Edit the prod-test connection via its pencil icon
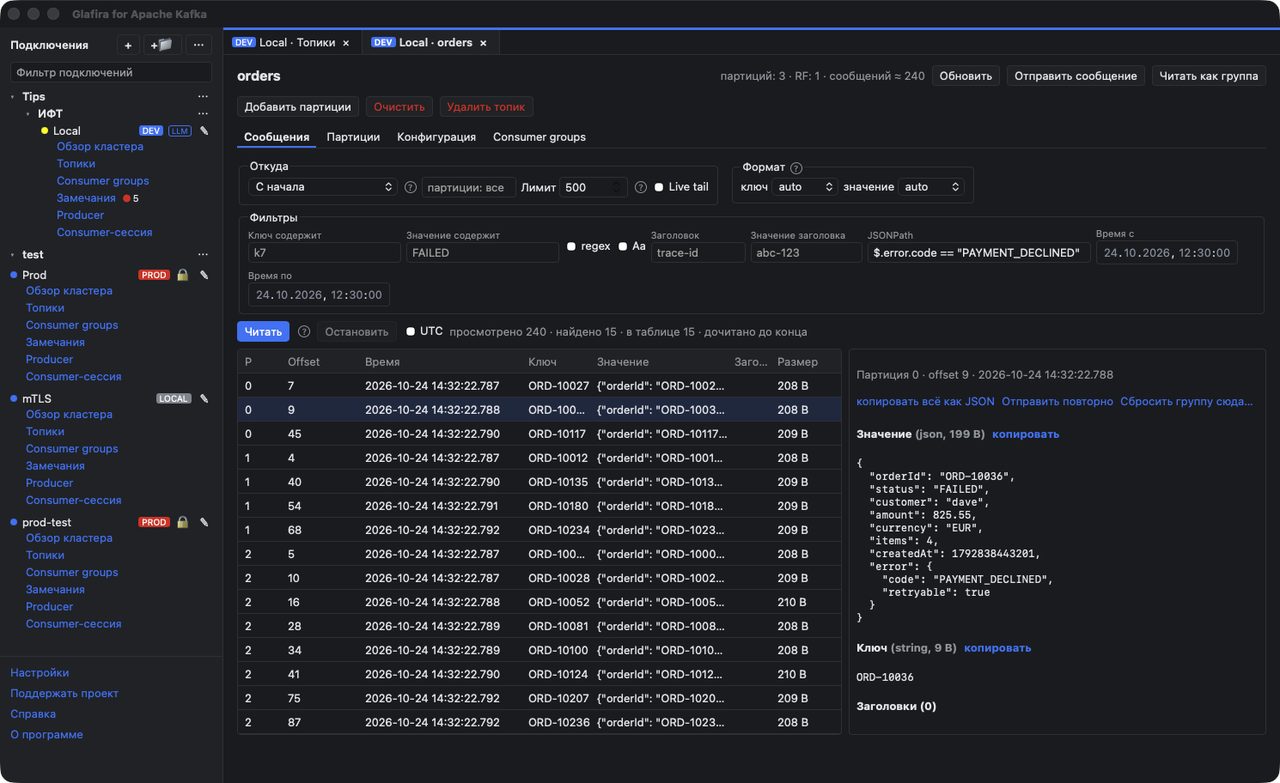 coord(204,522)
